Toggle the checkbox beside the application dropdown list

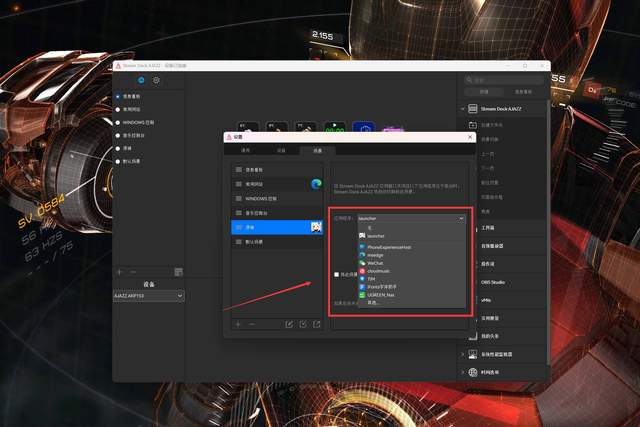336,273
